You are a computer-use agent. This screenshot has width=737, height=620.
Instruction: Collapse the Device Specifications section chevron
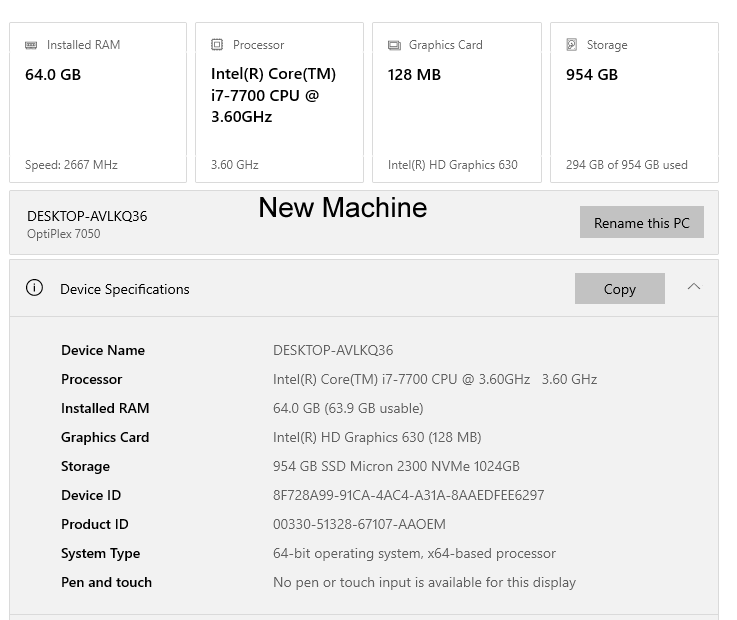(694, 287)
